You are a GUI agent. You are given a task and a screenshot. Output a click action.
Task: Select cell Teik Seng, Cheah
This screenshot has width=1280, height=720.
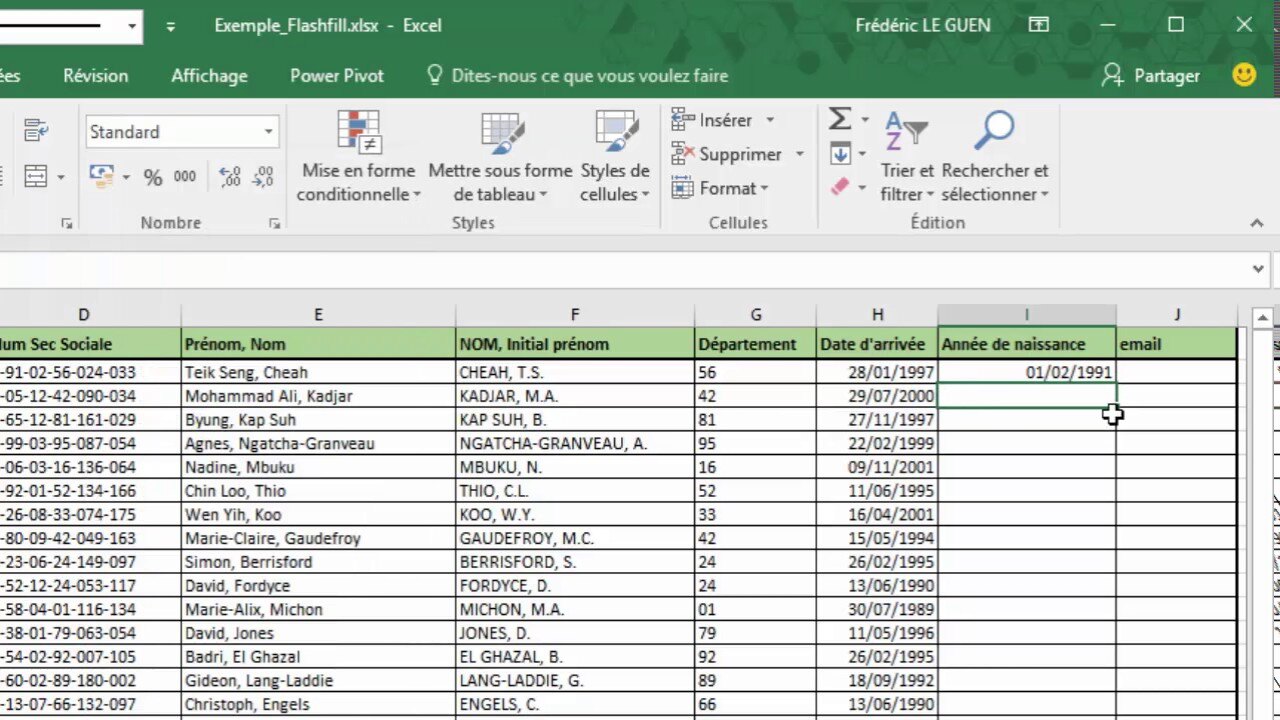318,372
